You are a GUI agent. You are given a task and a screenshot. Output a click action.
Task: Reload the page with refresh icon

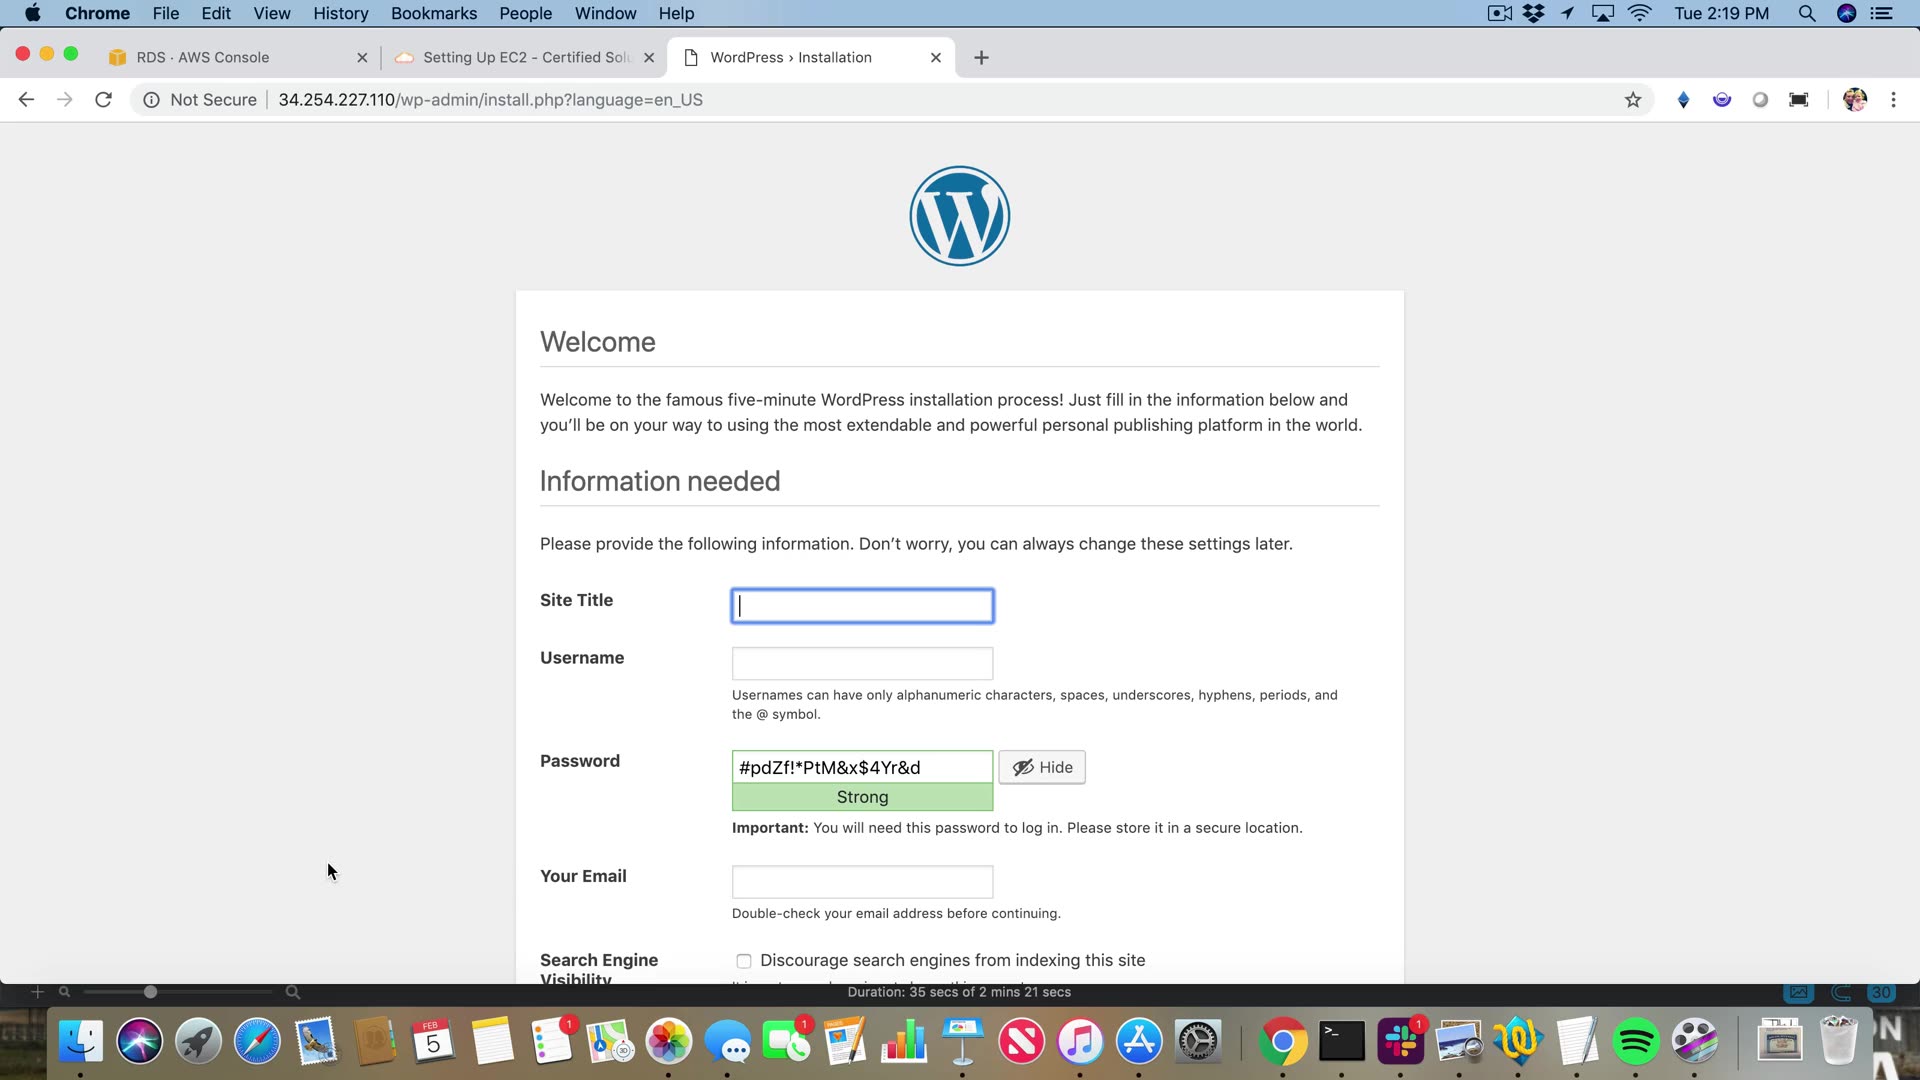click(103, 100)
